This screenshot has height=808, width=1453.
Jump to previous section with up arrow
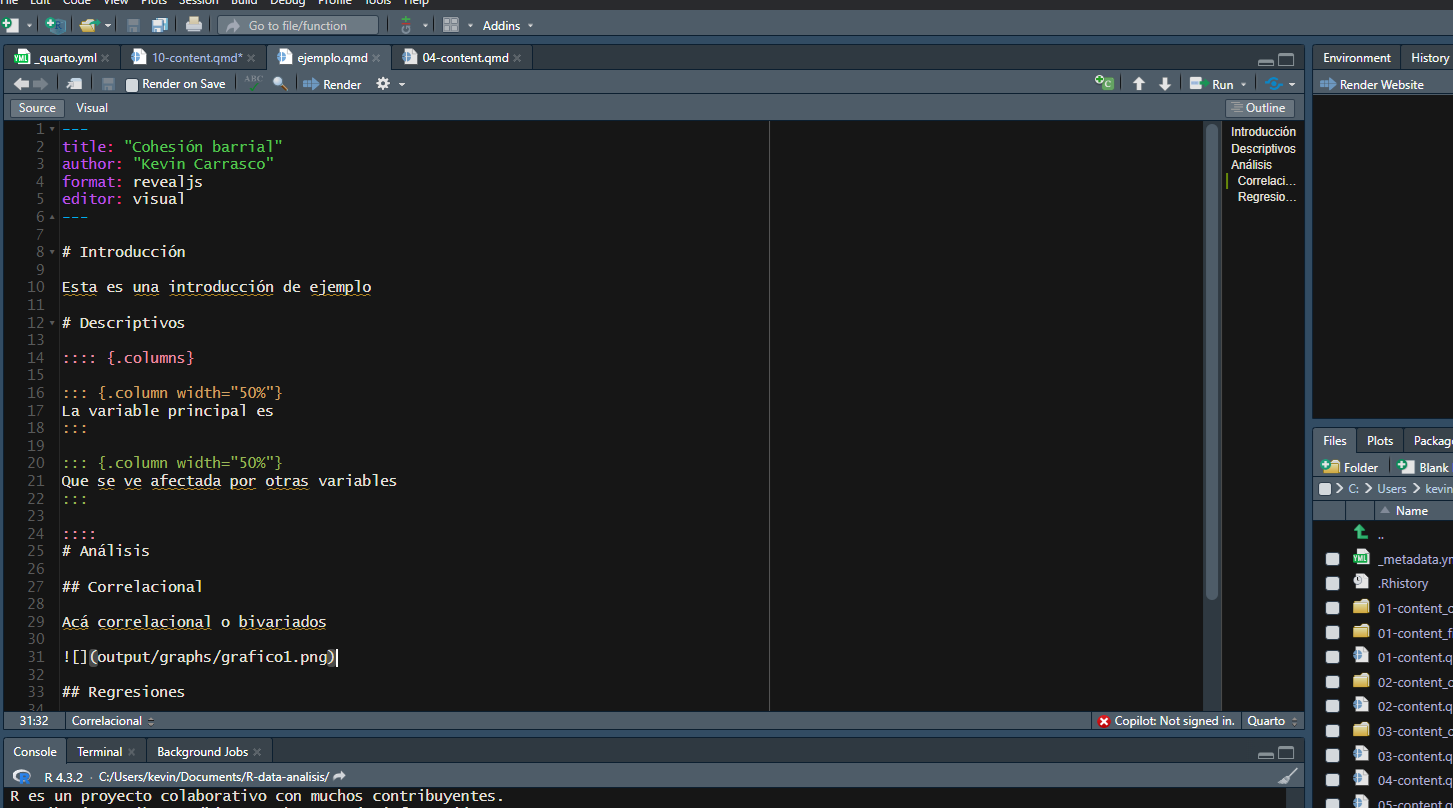[x=1138, y=84]
